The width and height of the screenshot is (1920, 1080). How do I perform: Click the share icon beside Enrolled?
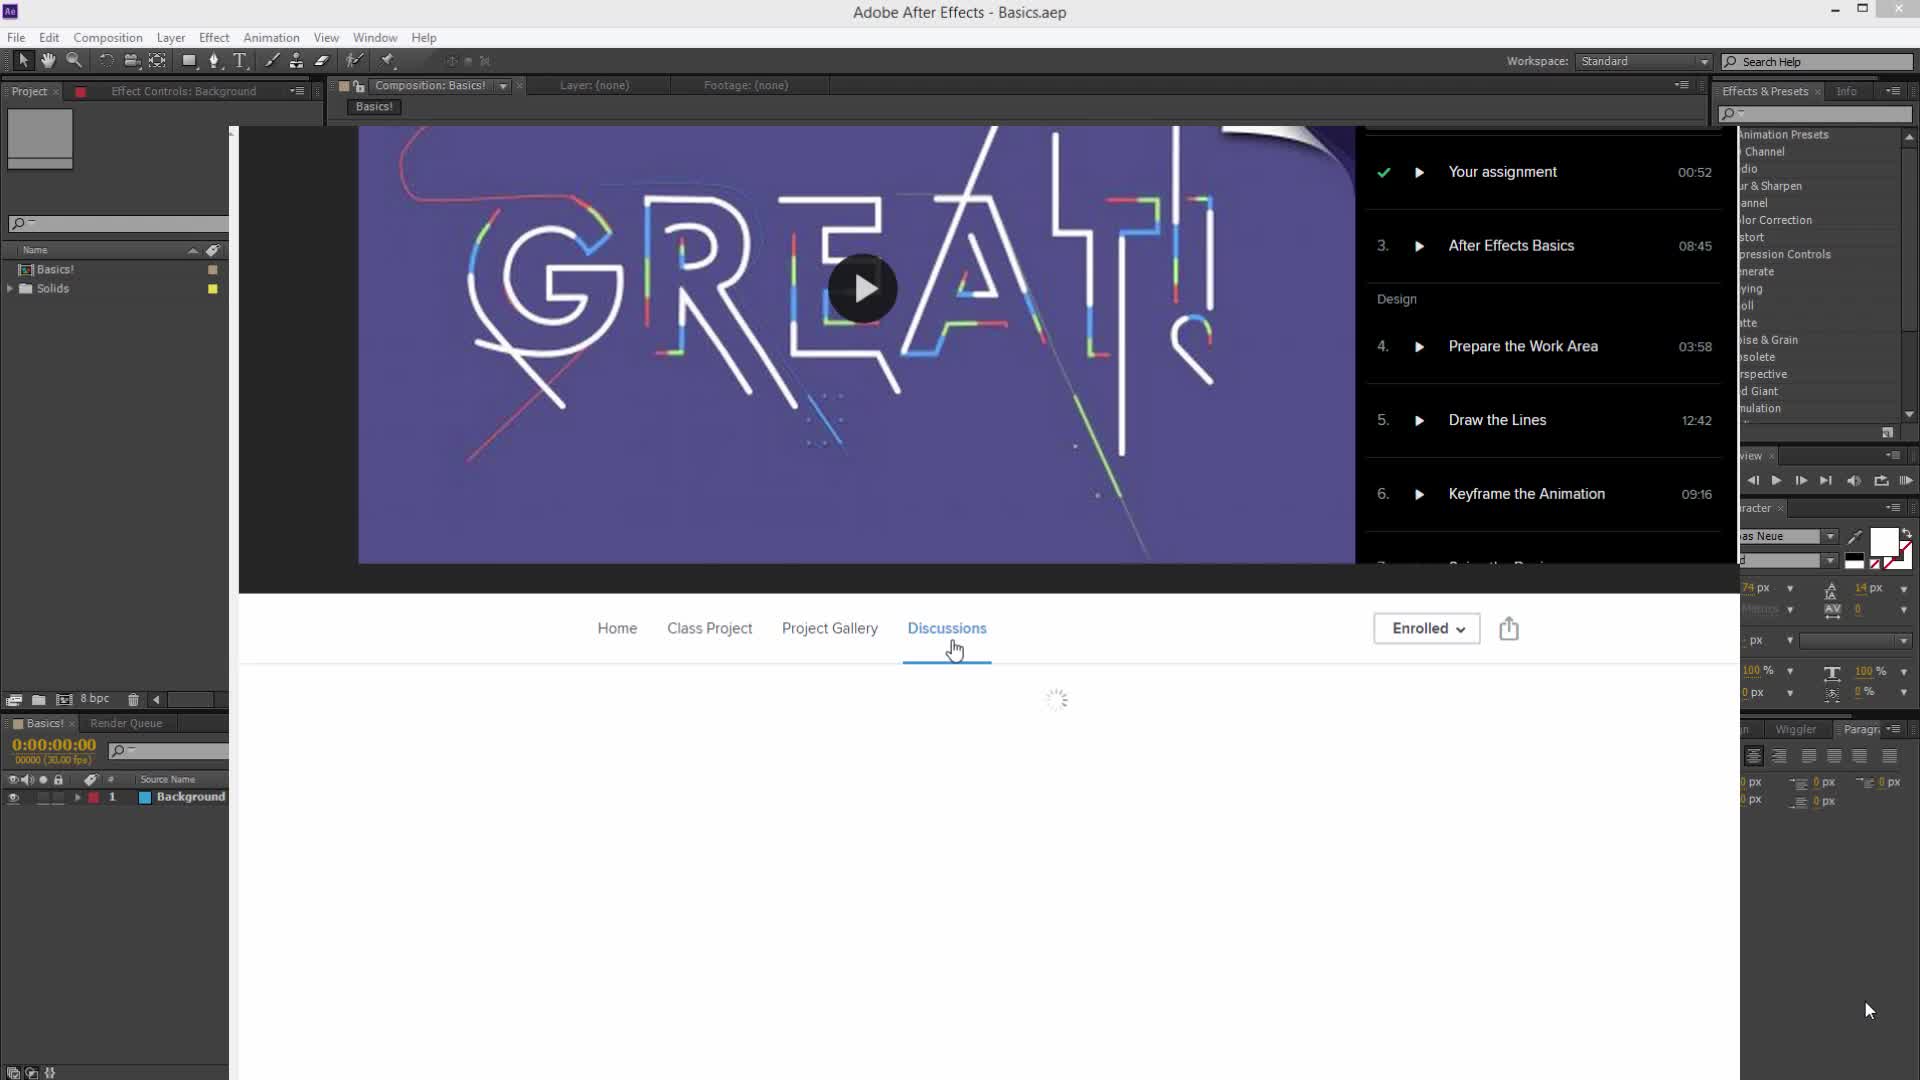point(1509,629)
